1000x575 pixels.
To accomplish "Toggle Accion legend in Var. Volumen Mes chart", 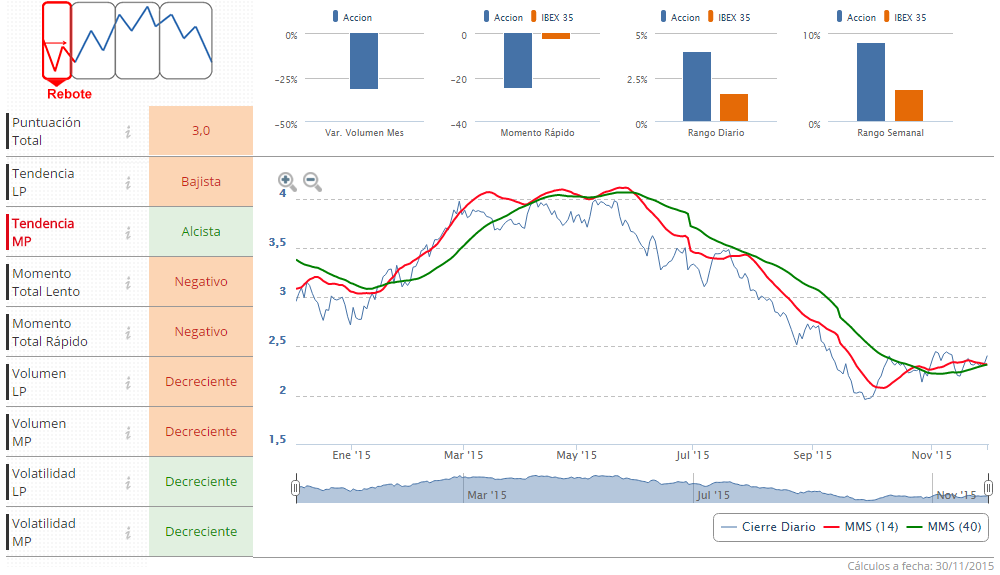I will click(x=351, y=17).
